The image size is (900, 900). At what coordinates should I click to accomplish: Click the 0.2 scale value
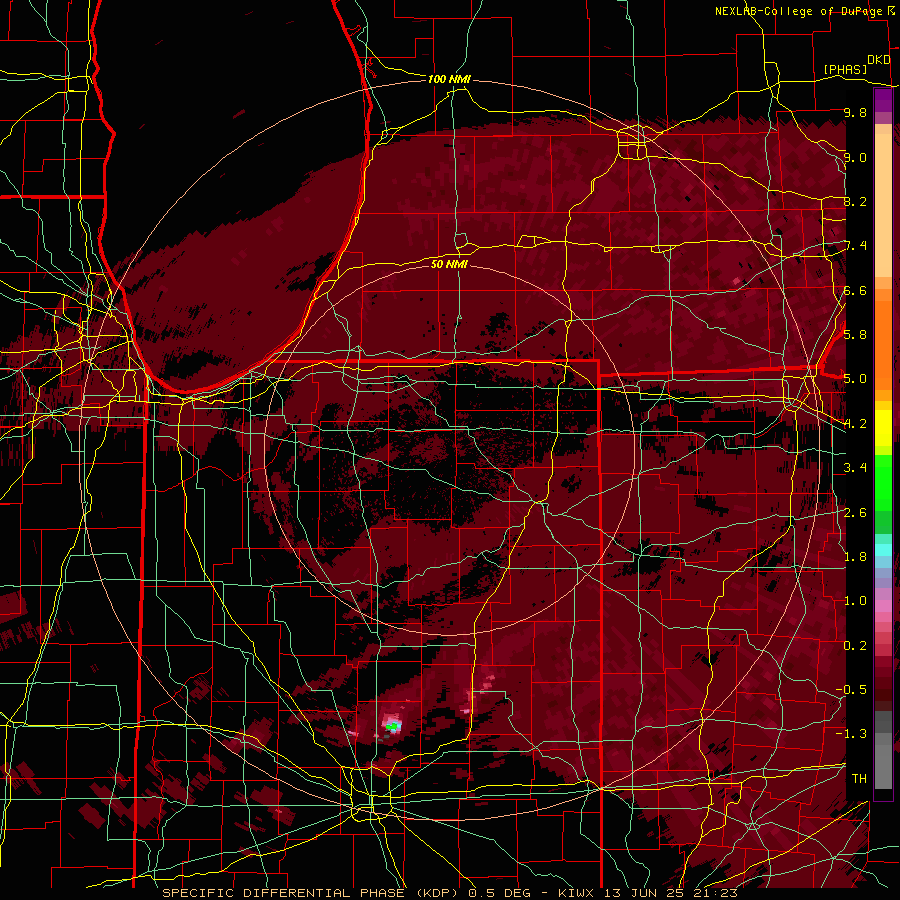point(855,646)
